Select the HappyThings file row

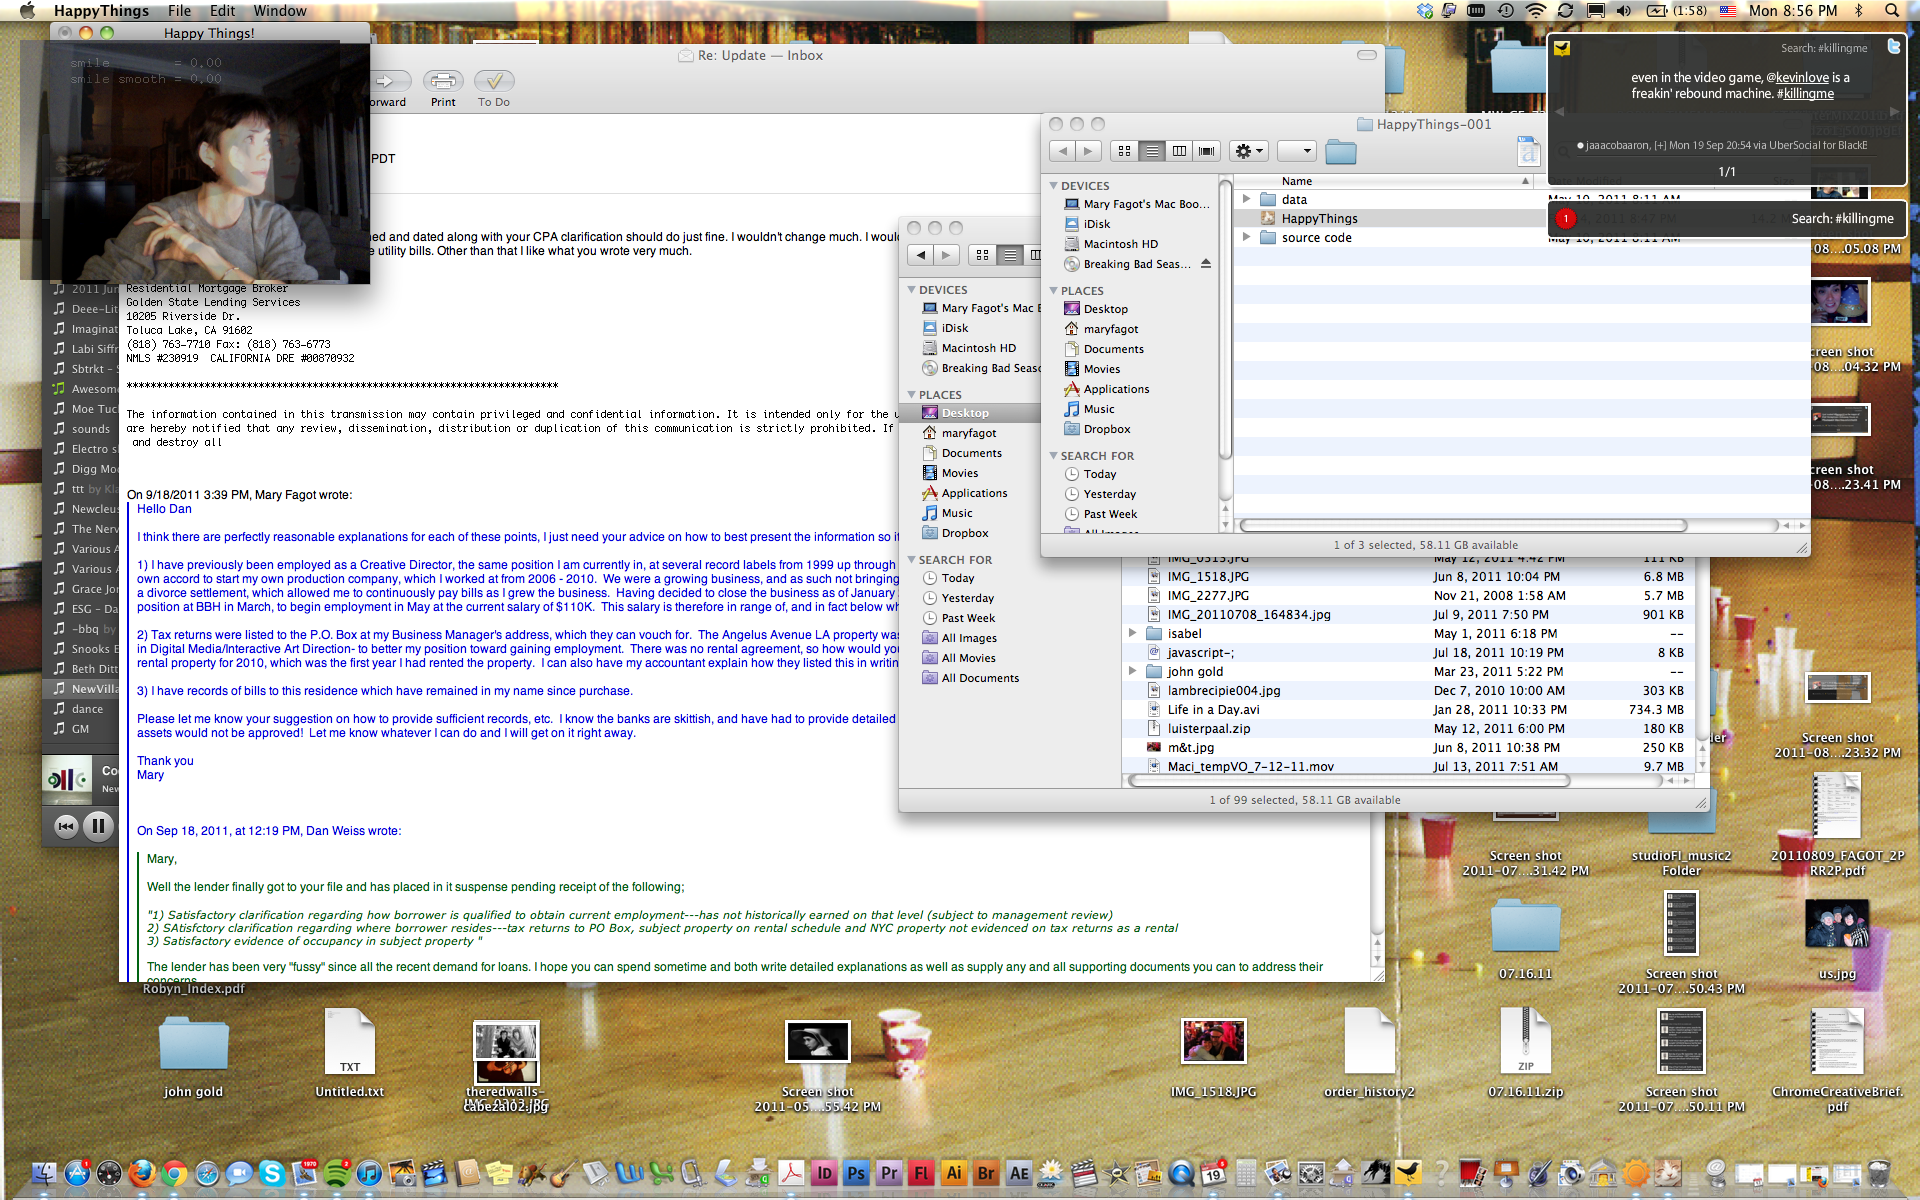1390,218
